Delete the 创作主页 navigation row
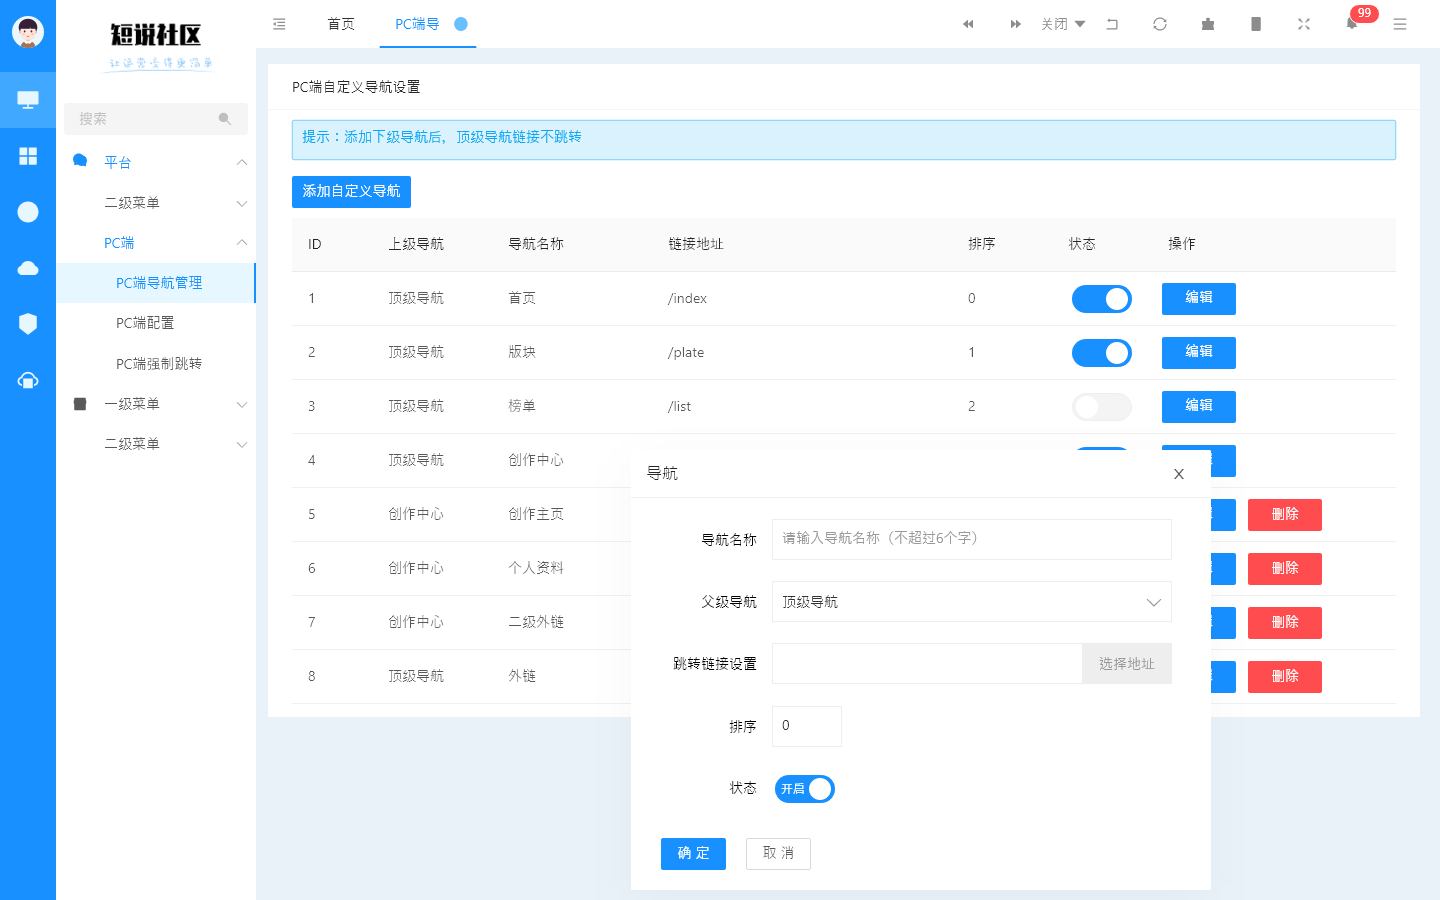Viewport: 1440px width, 900px height. [x=1285, y=515]
